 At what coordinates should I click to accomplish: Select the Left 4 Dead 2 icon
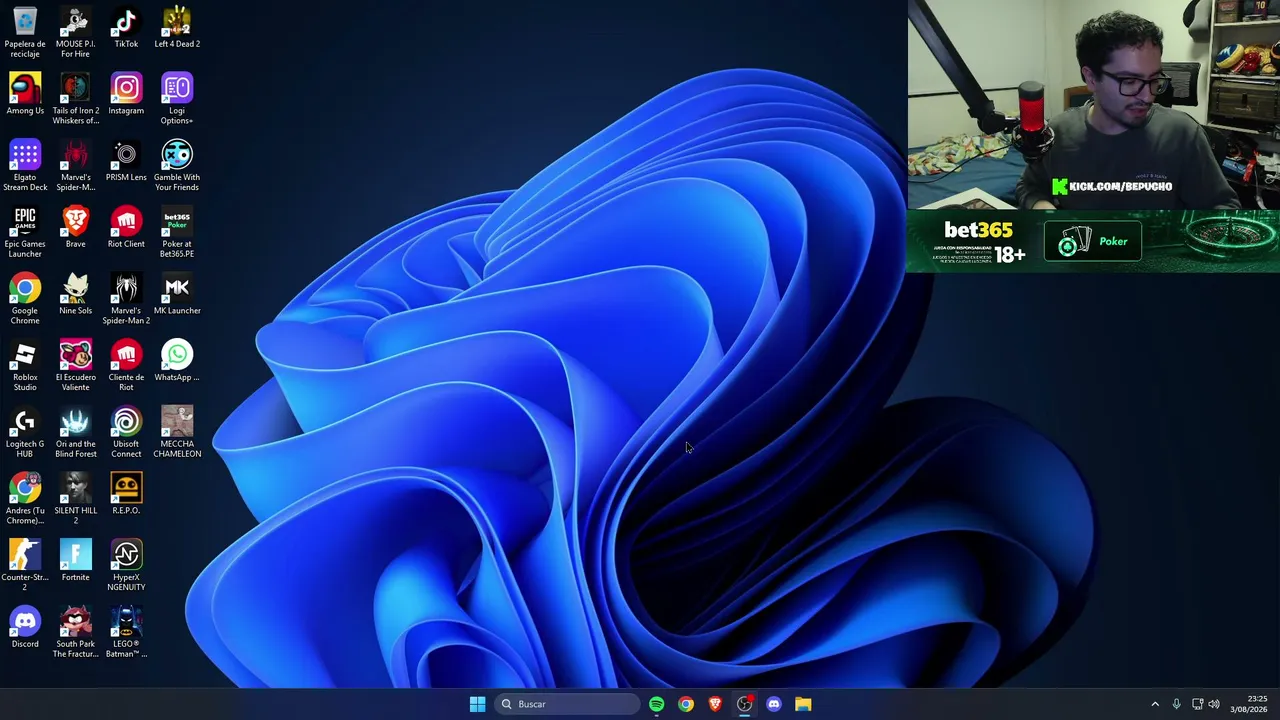(x=177, y=27)
